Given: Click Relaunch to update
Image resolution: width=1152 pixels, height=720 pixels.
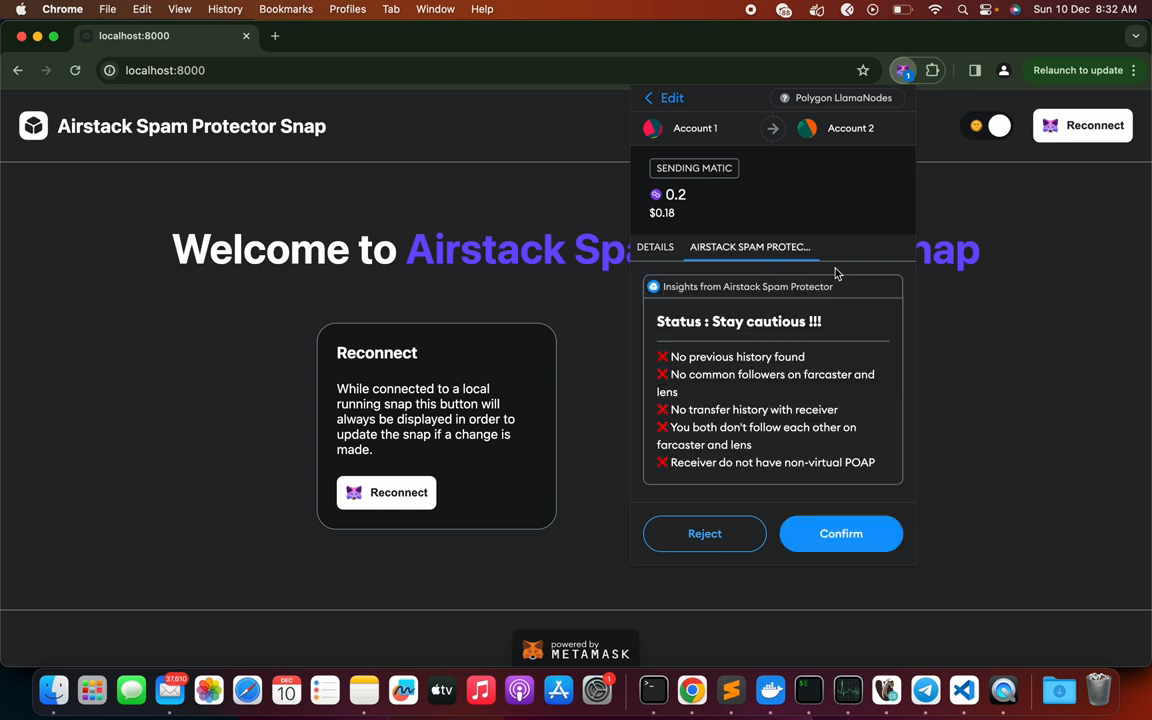Looking at the screenshot, I should click(x=1078, y=71).
